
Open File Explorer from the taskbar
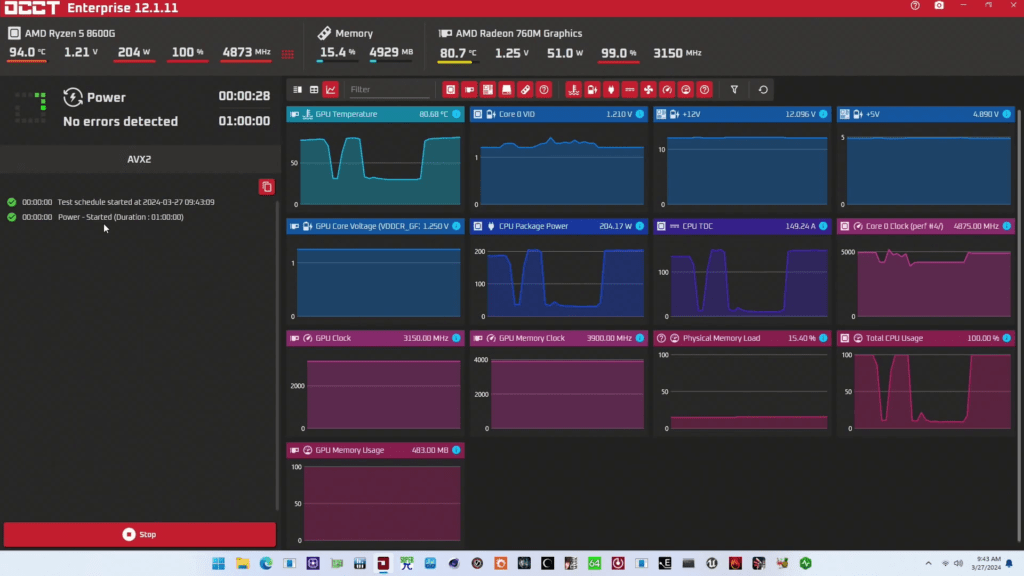pos(242,563)
